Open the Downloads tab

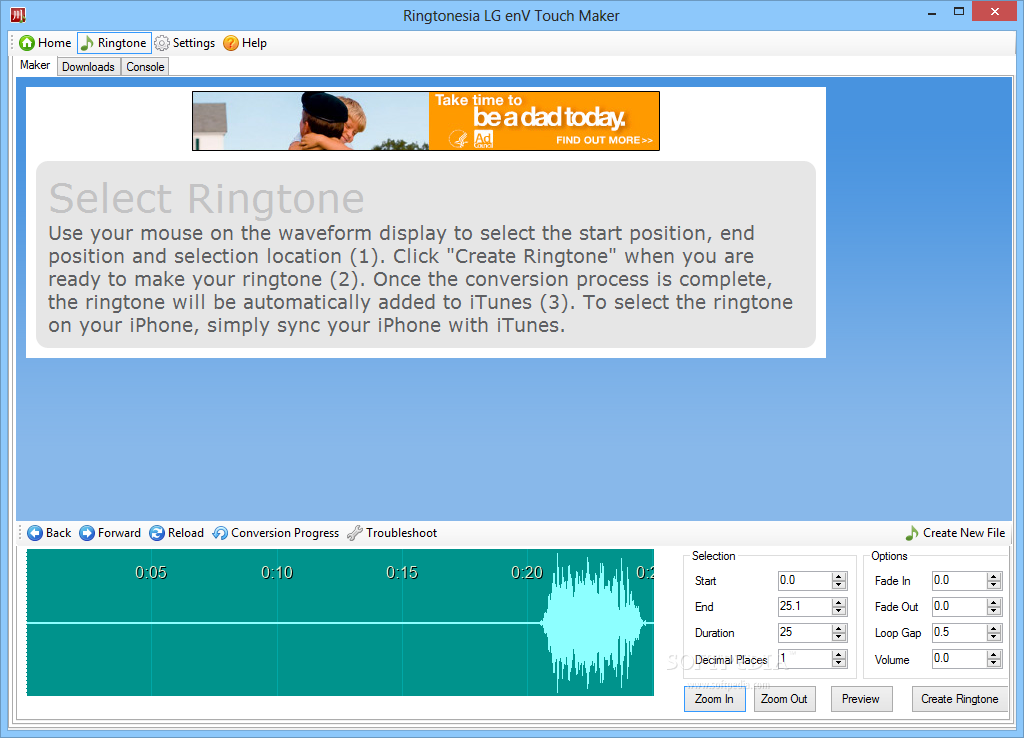coord(88,67)
